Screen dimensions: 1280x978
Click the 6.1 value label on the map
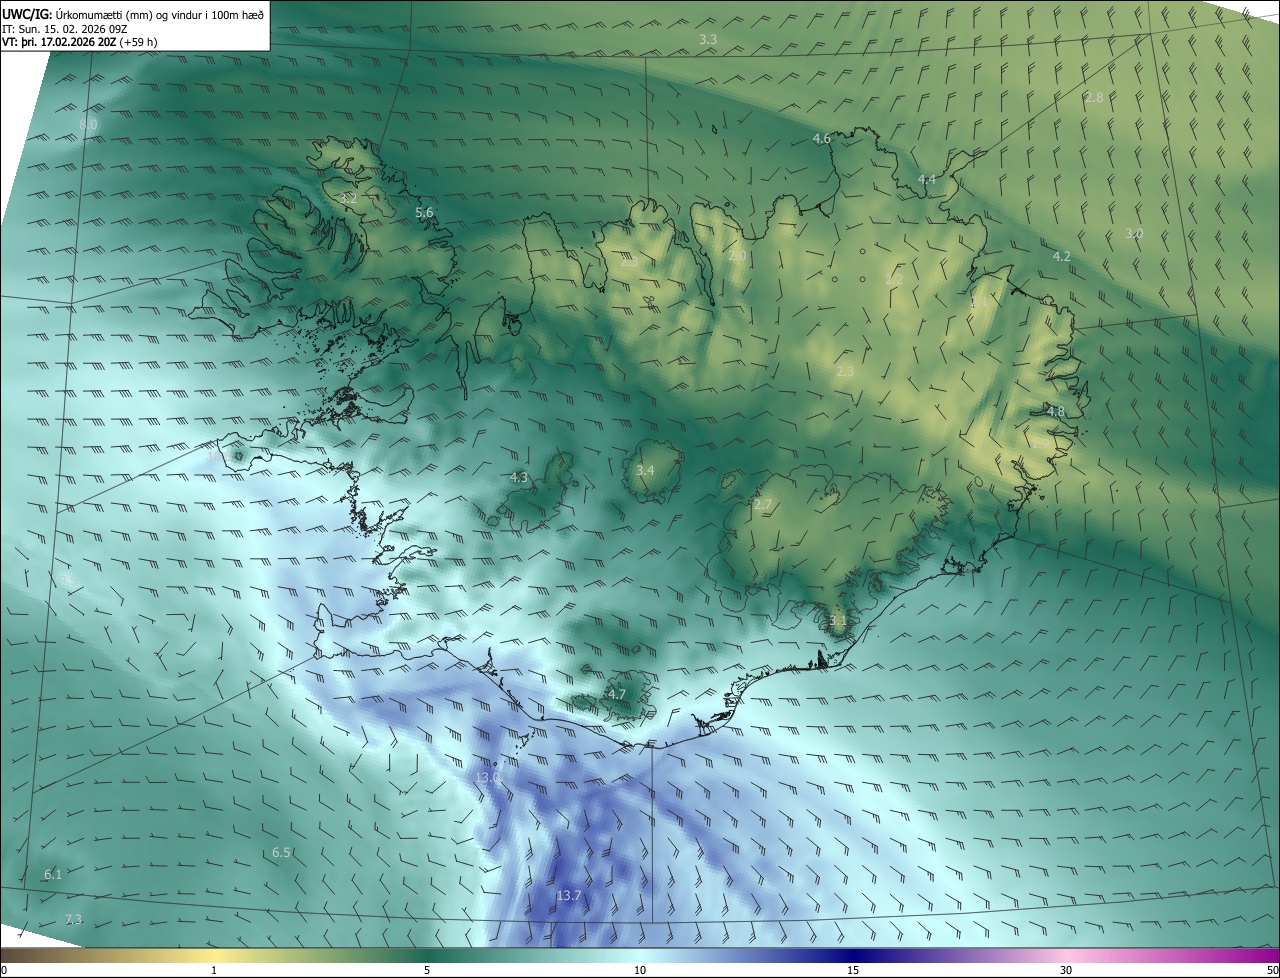(53, 874)
